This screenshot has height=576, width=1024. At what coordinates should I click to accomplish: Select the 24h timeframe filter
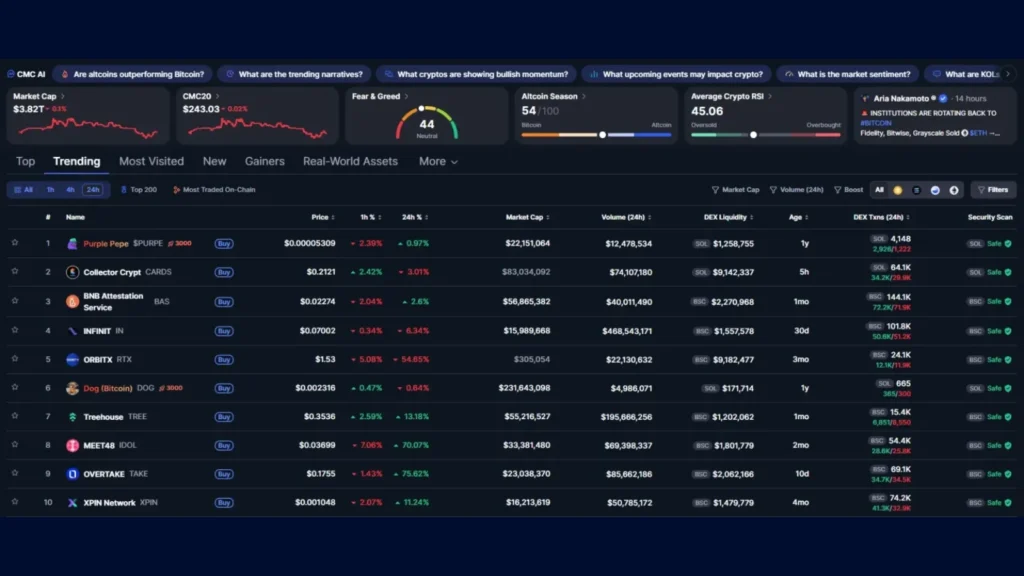point(93,190)
